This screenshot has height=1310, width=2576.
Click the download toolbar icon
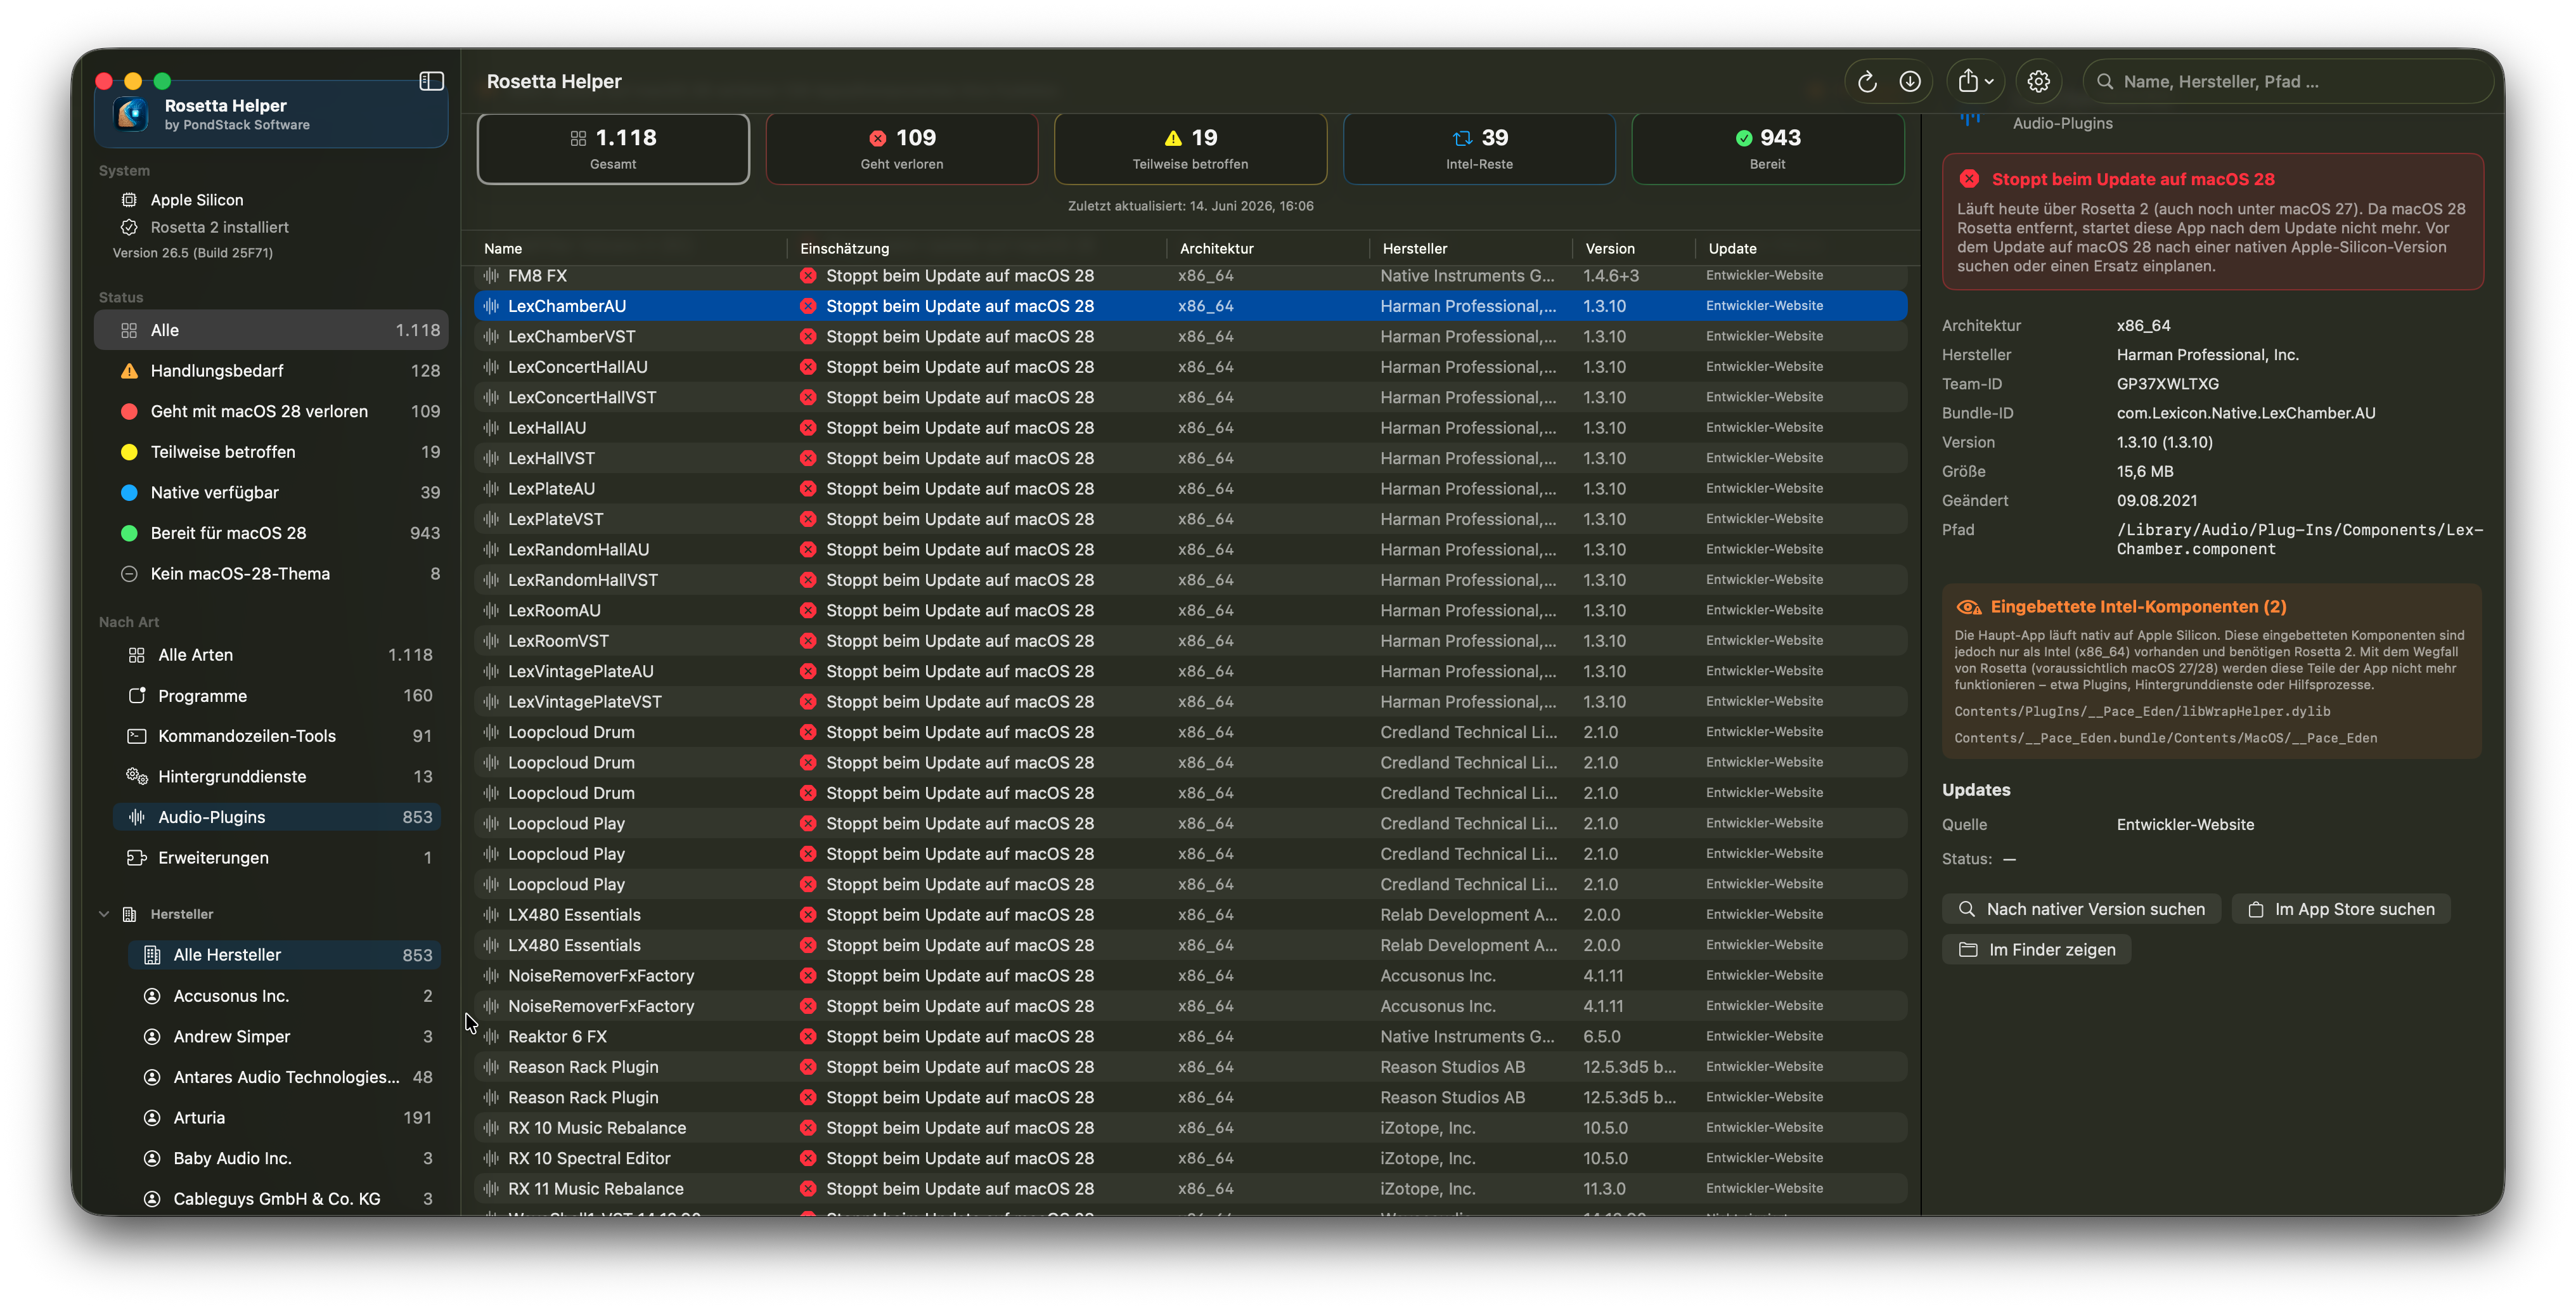tap(1909, 82)
